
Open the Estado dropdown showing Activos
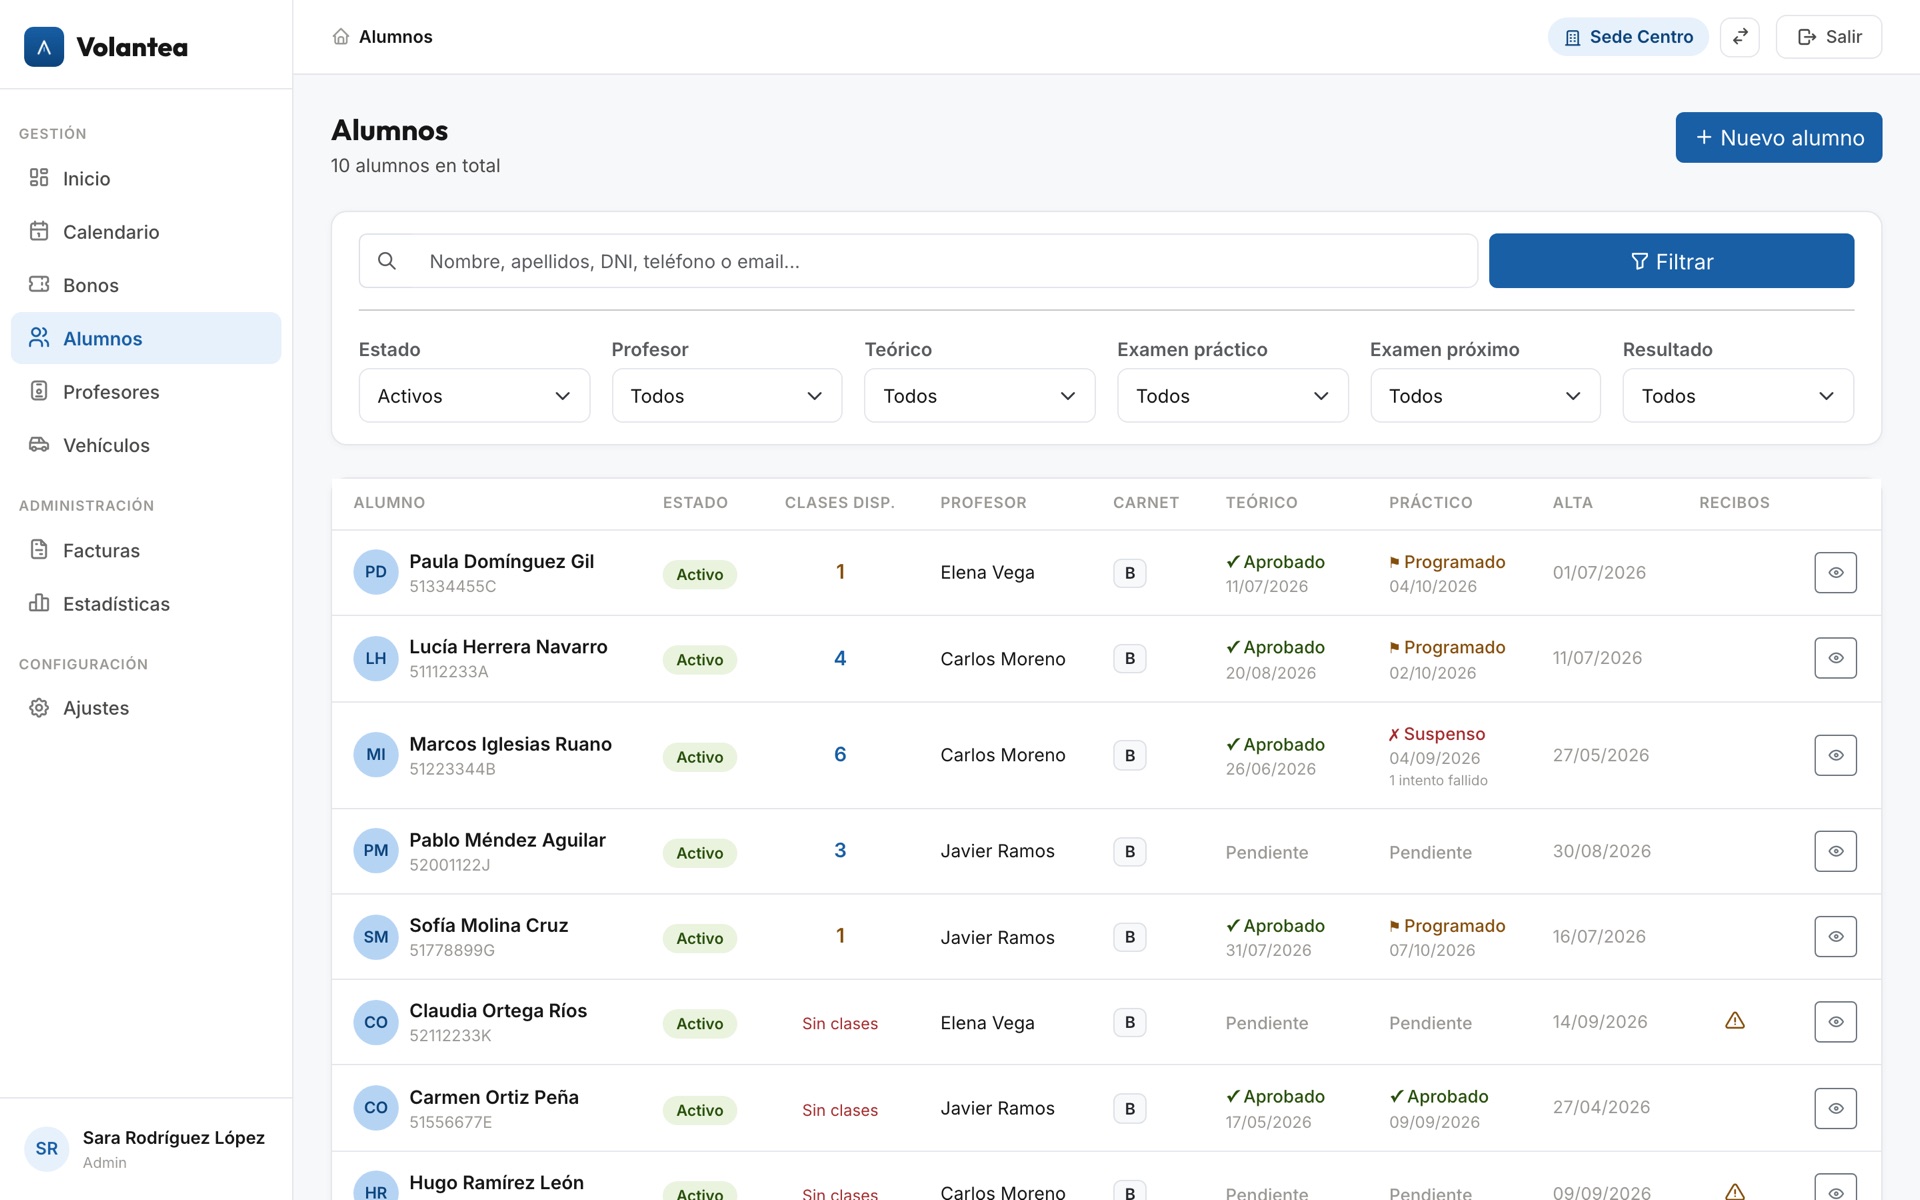474,396
